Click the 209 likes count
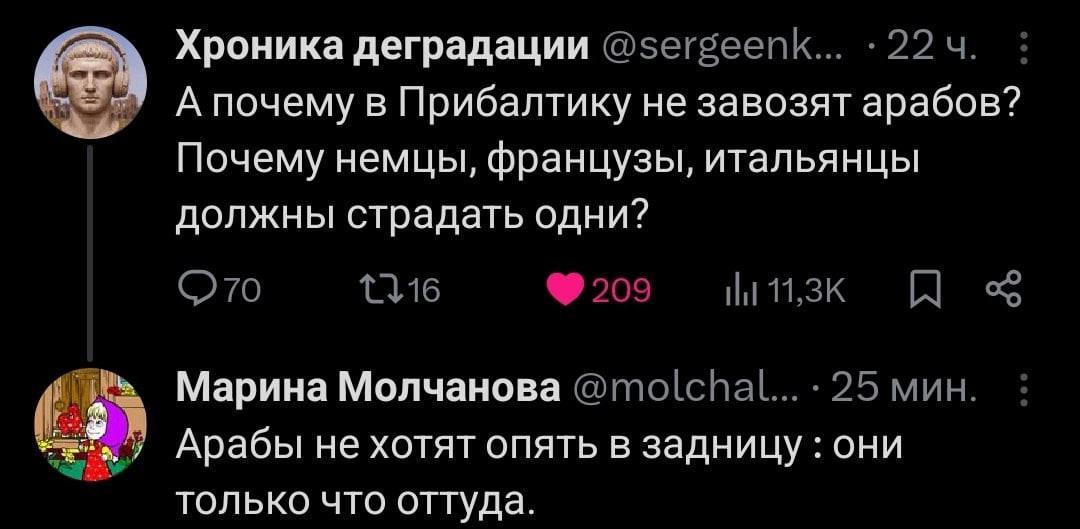This screenshot has height=529, width=1080. click(x=621, y=292)
